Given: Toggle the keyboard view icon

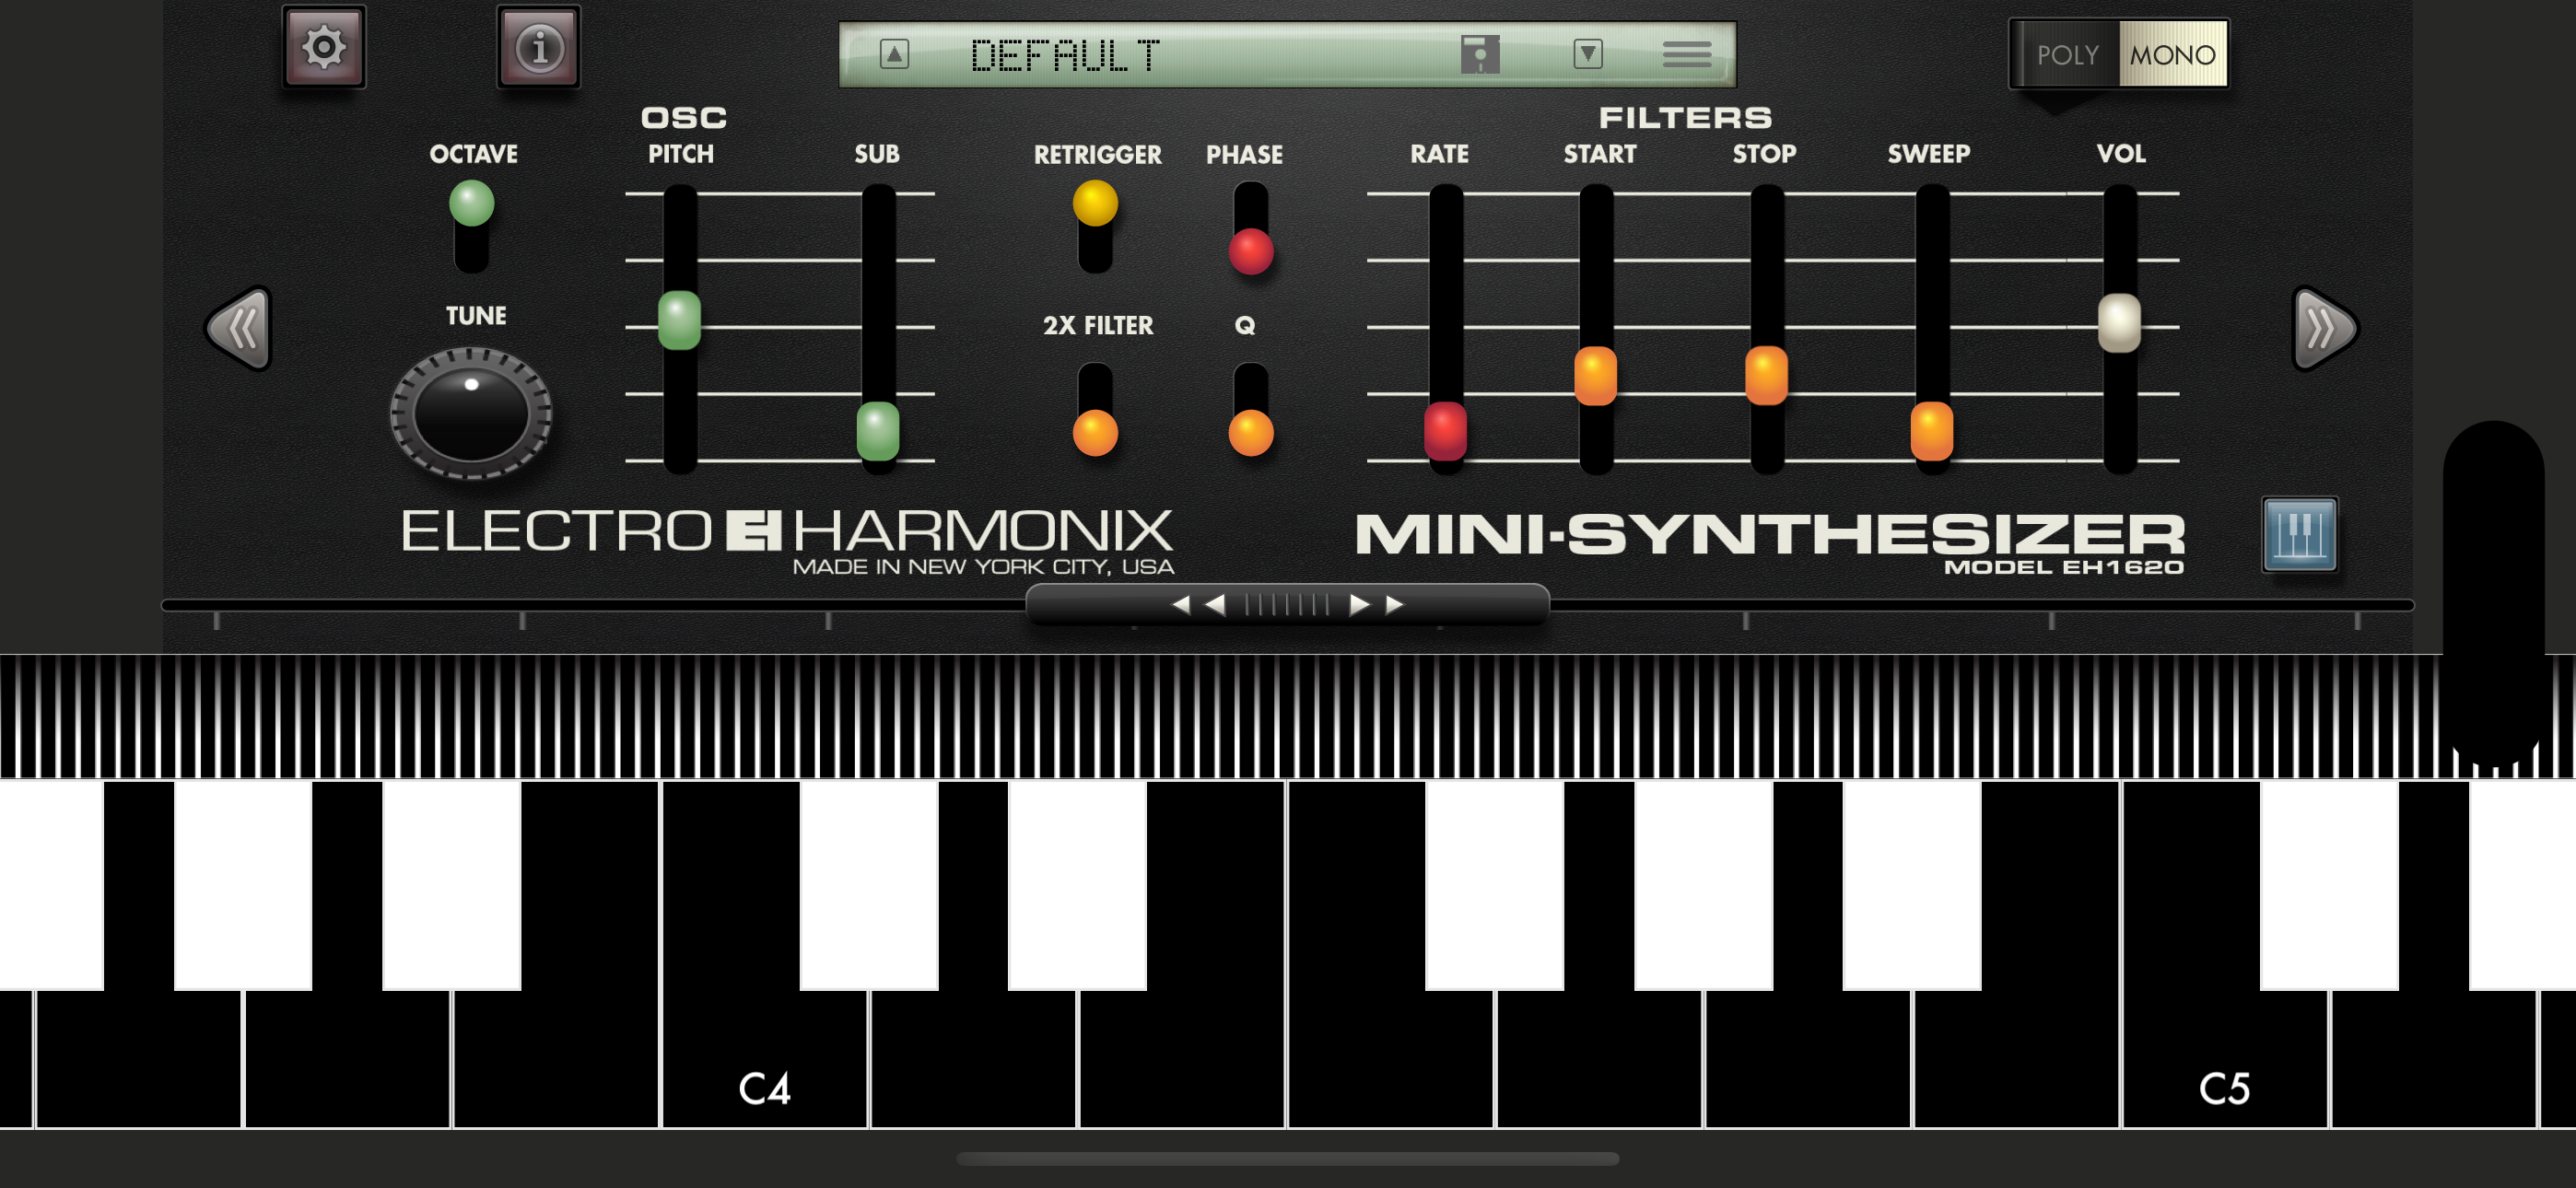Looking at the screenshot, I should pos(2299,535).
